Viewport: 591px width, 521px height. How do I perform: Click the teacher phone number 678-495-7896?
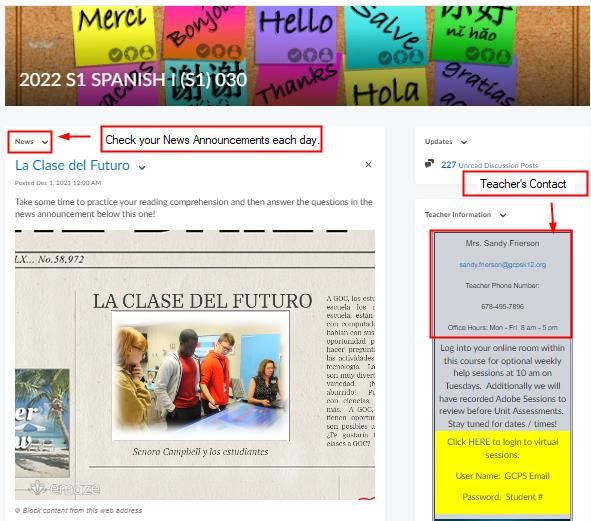502,306
